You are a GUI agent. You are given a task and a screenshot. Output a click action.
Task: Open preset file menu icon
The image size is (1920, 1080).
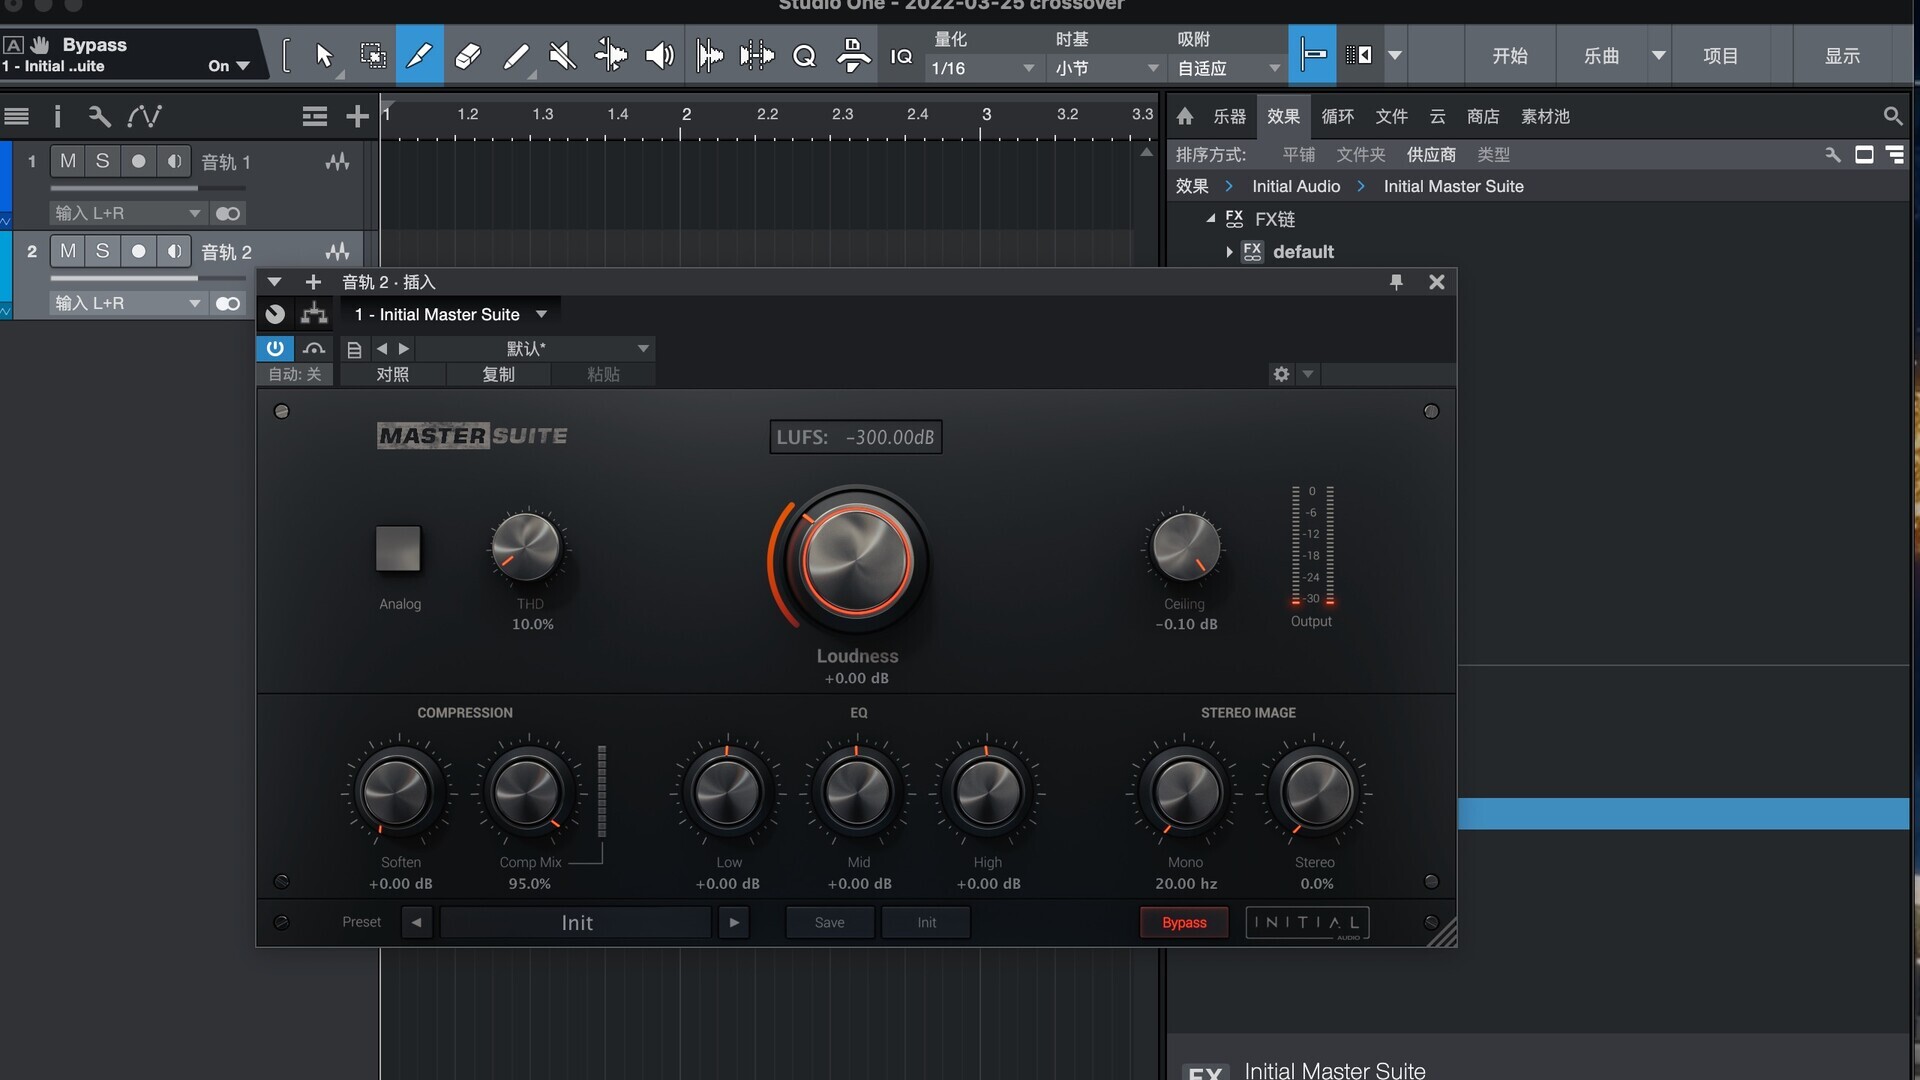click(x=354, y=349)
